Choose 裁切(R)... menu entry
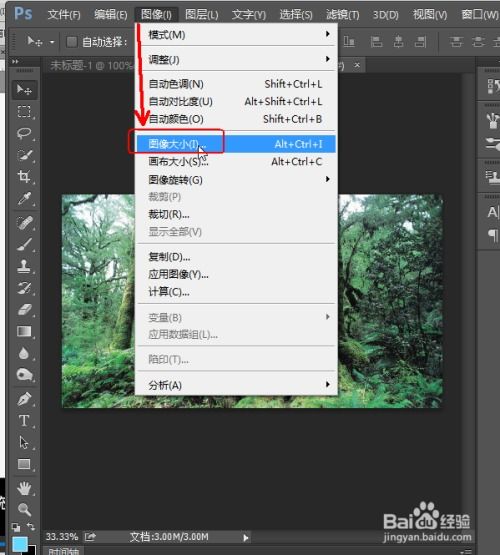 [236, 214]
